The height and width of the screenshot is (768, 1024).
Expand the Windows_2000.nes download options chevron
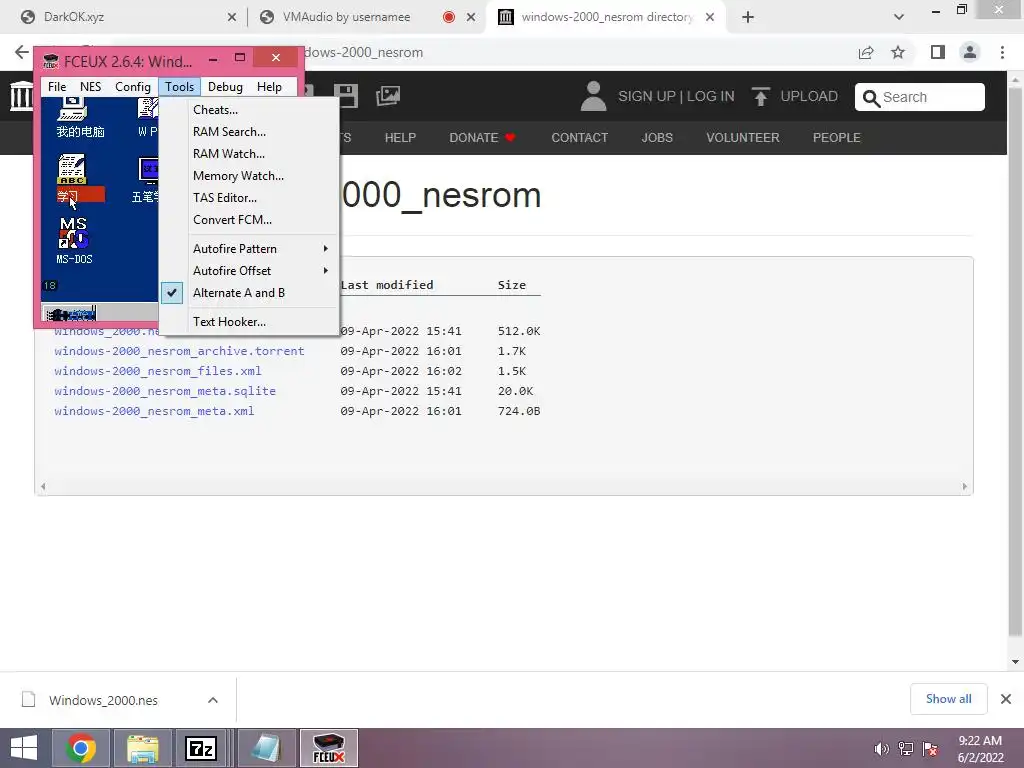click(213, 700)
